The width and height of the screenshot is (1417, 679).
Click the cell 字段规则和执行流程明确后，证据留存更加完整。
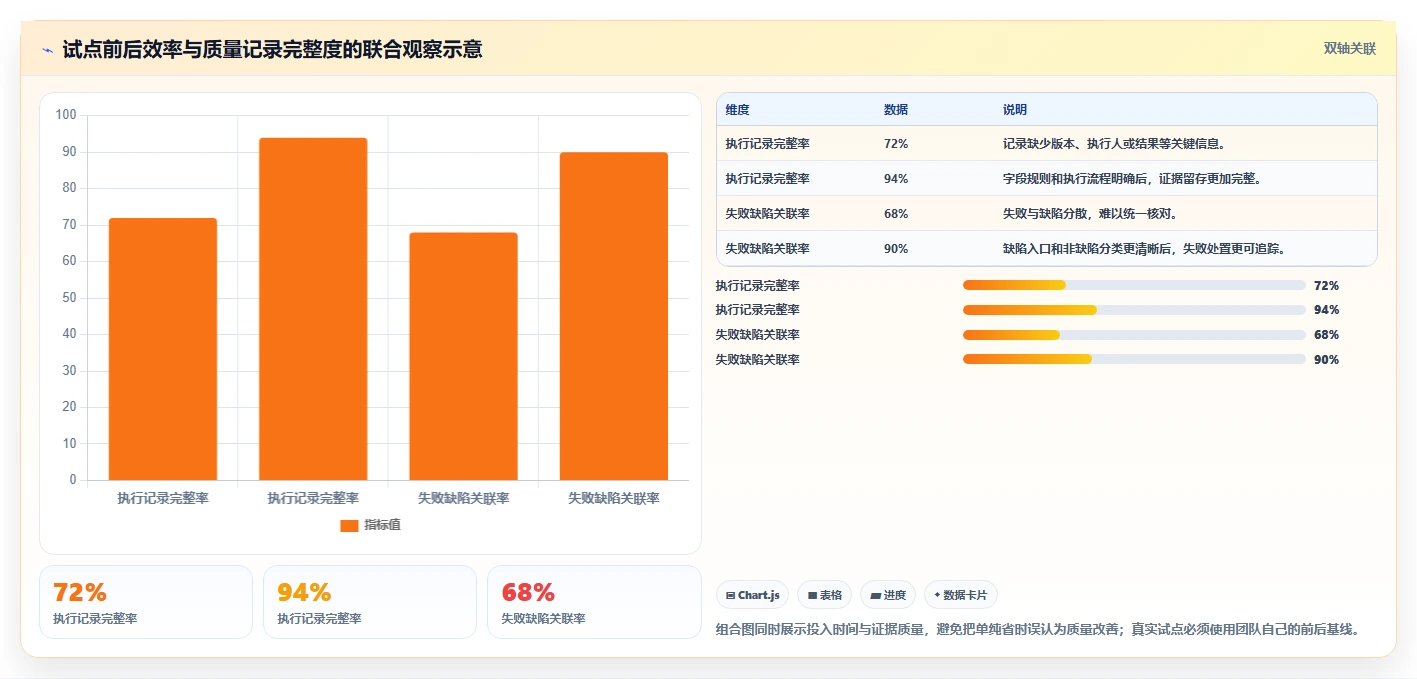point(1135,179)
